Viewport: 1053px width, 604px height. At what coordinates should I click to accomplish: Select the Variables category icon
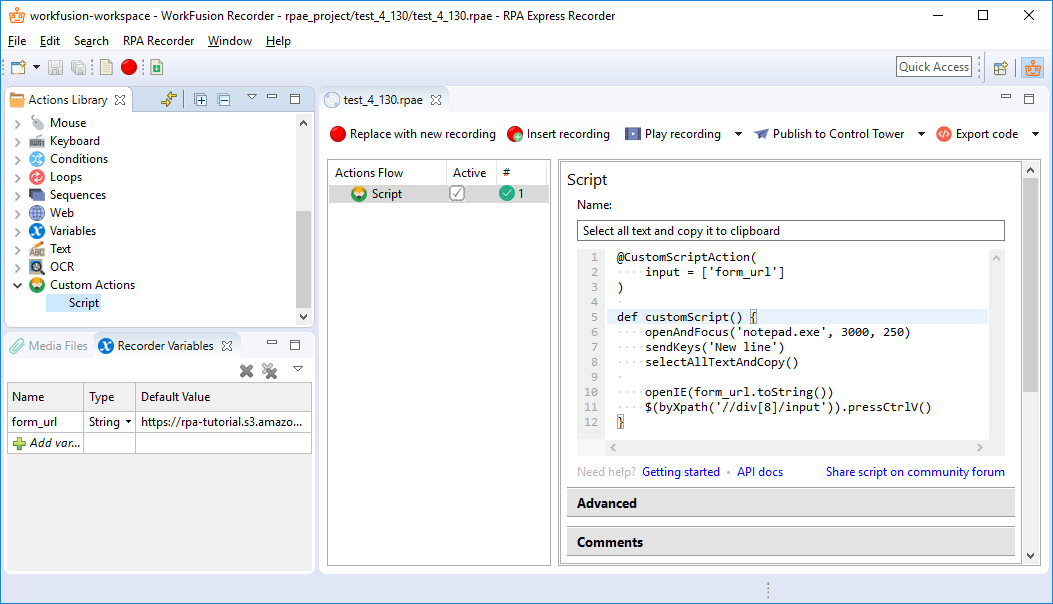(37, 230)
